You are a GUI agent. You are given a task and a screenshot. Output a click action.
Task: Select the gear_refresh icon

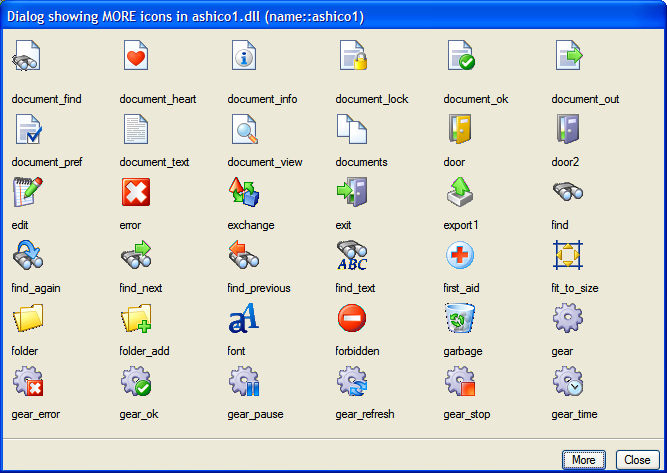coord(352,382)
